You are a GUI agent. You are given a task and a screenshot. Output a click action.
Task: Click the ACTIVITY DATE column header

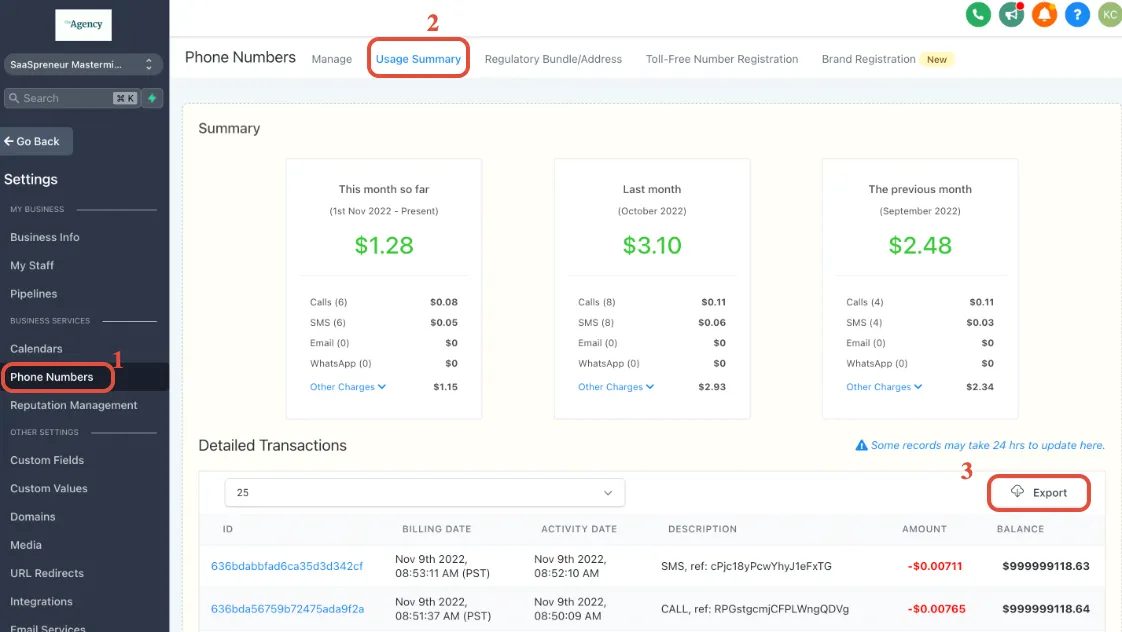click(x=579, y=529)
